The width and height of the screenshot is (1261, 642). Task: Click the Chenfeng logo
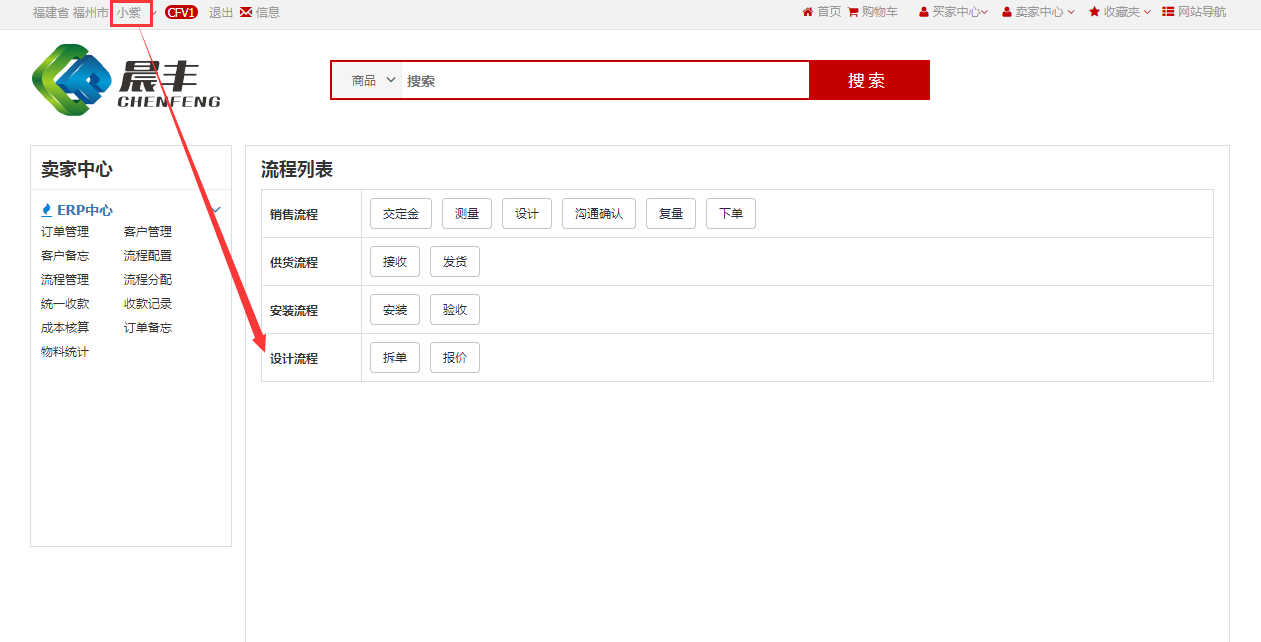point(126,80)
